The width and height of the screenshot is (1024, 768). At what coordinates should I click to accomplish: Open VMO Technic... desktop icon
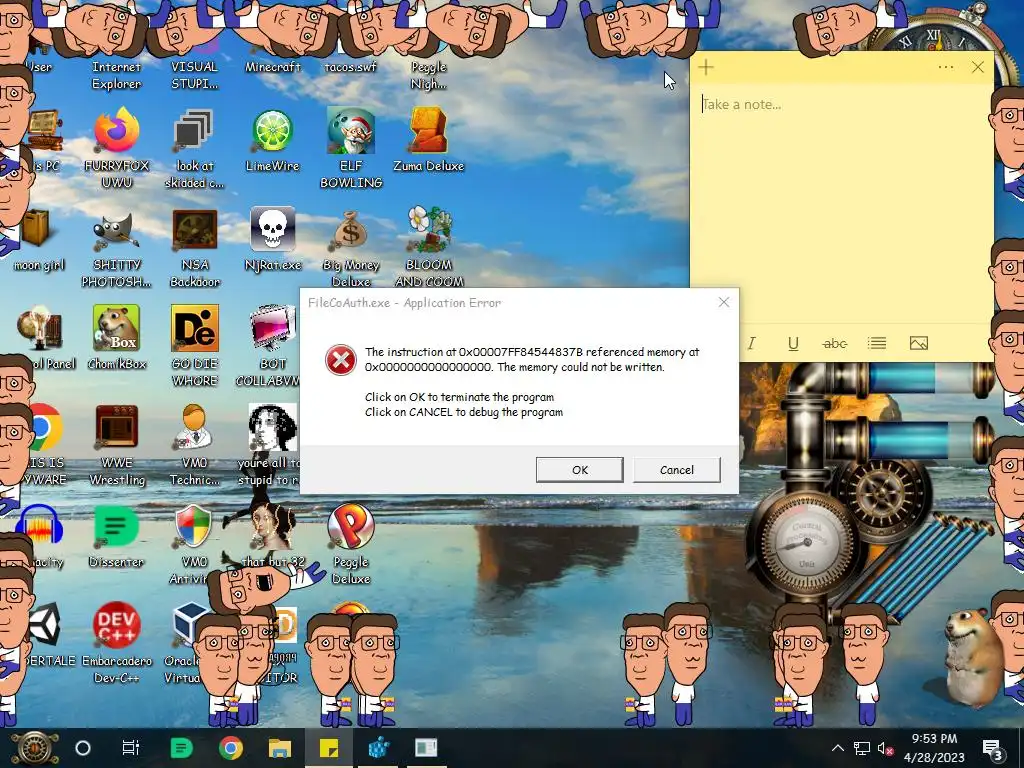194,427
